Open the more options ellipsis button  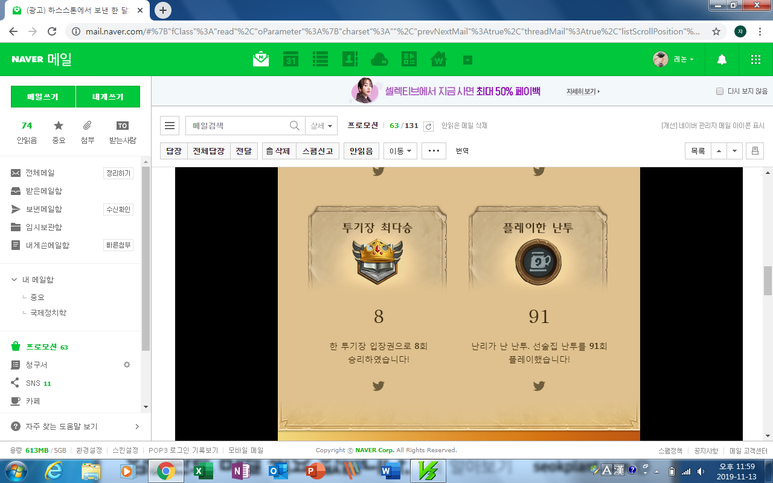[x=434, y=151]
